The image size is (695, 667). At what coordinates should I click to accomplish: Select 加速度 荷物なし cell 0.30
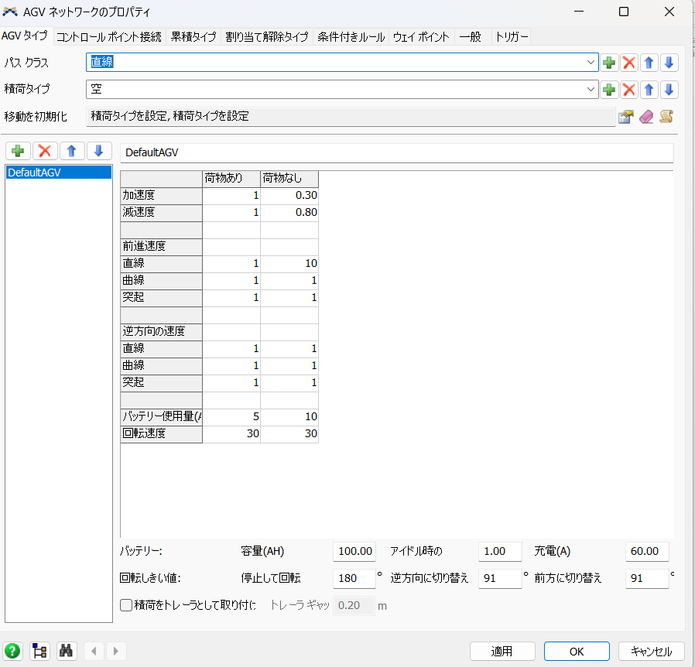click(289, 195)
